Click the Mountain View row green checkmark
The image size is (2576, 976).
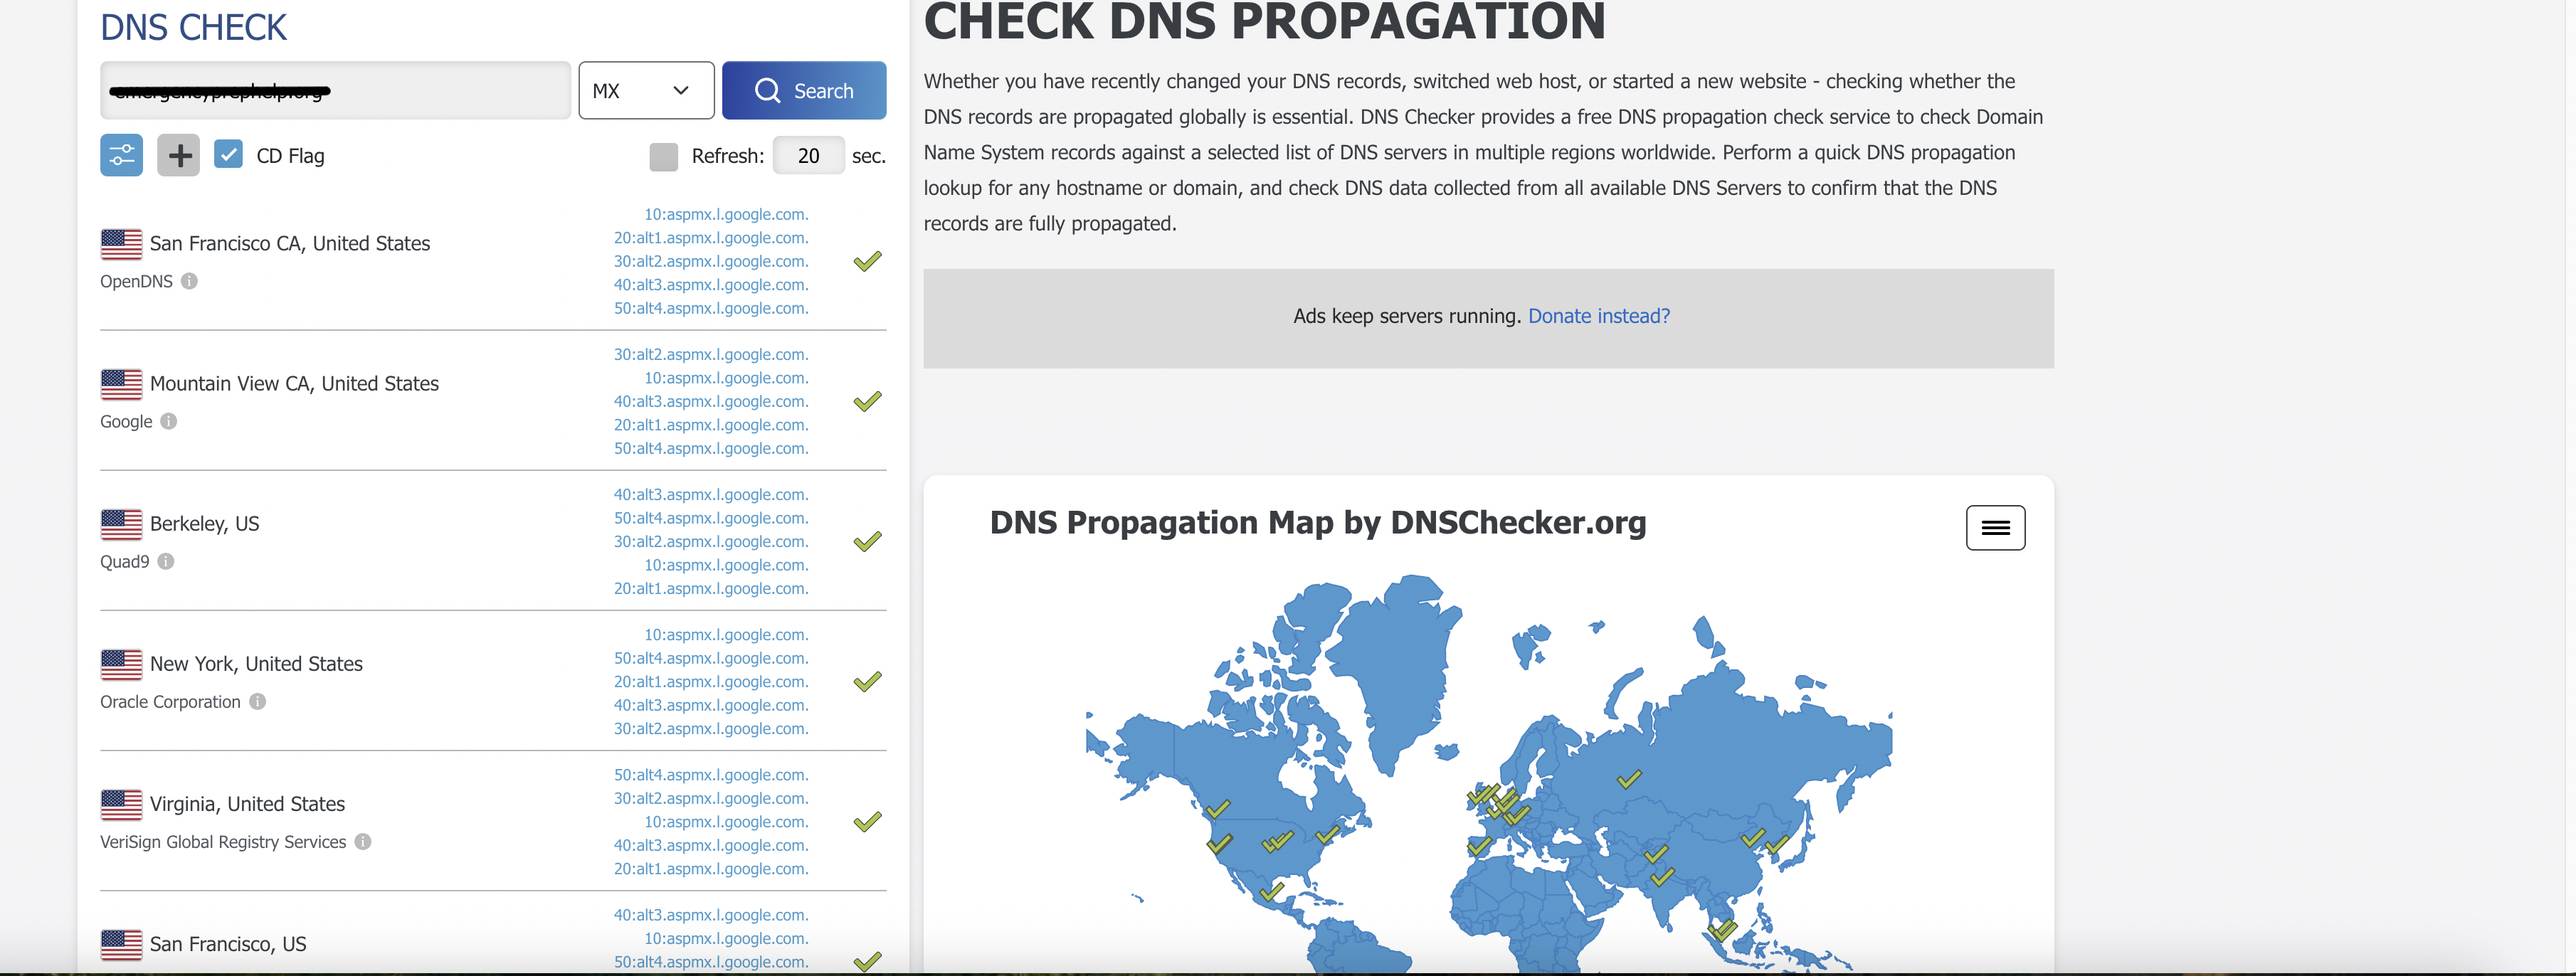click(x=867, y=401)
